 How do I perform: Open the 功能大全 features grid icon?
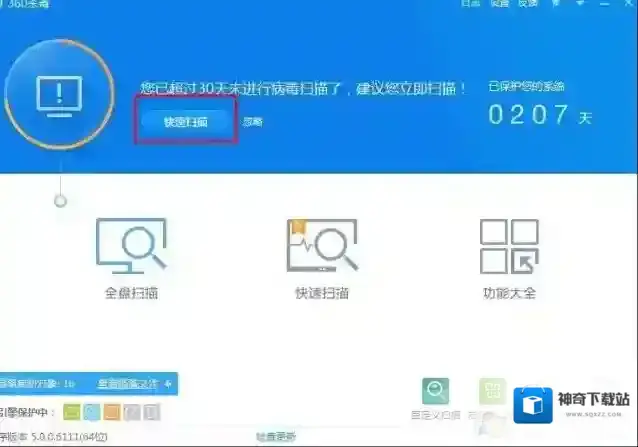click(x=509, y=245)
